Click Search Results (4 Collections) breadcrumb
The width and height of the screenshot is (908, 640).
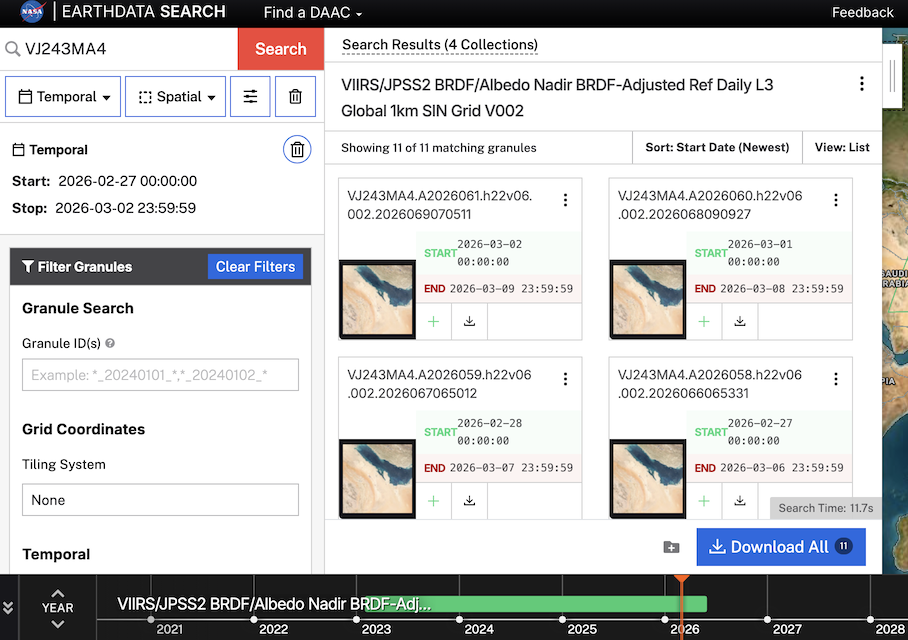tap(440, 45)
